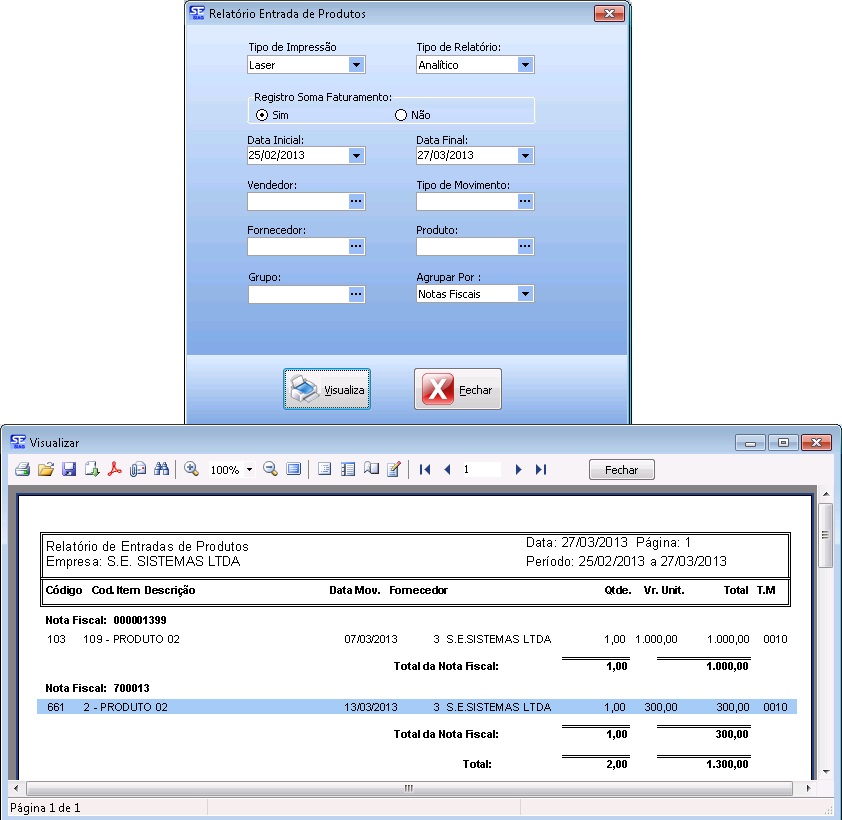The width and height of the screenshot is (842, 820).
Task: Open file using the folder icon
Action: [45, 469]
